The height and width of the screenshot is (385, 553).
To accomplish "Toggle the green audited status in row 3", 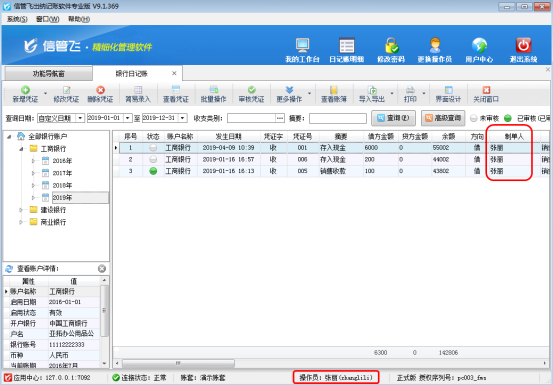I will point(153,171).
